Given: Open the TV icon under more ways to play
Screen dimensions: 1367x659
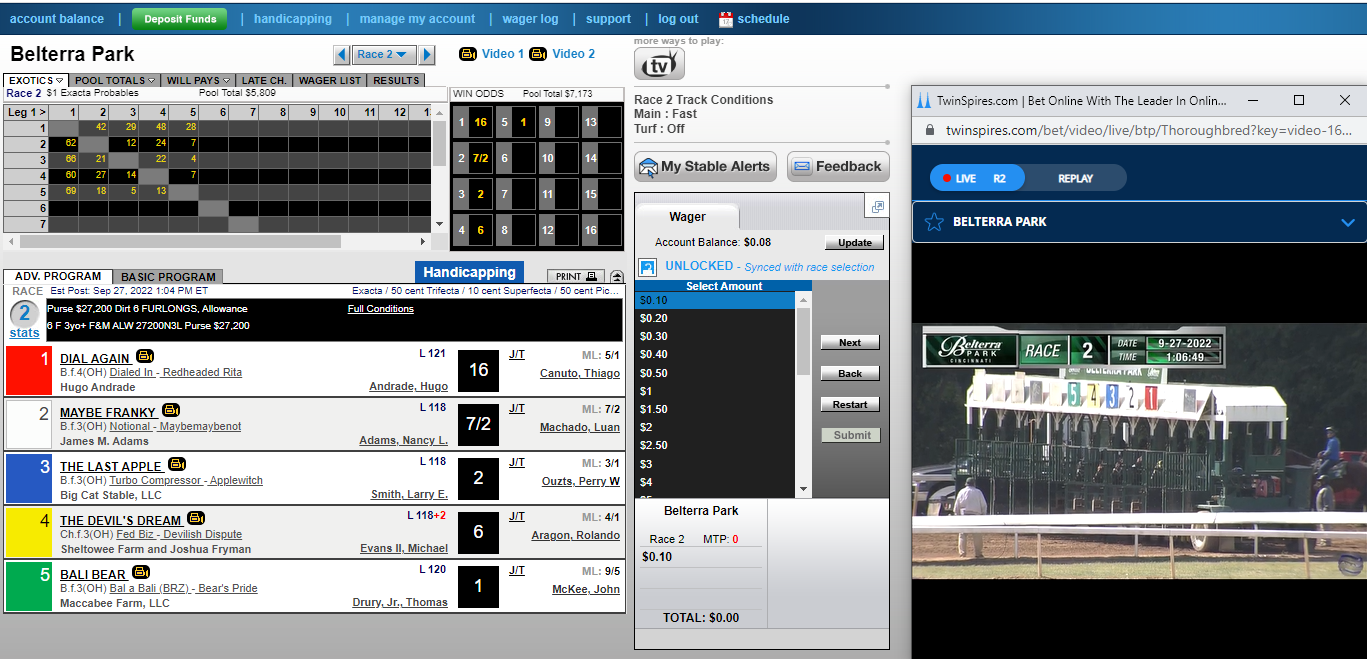Looking at the screenshot, I should pyautogui.click(x=659, y=65).
